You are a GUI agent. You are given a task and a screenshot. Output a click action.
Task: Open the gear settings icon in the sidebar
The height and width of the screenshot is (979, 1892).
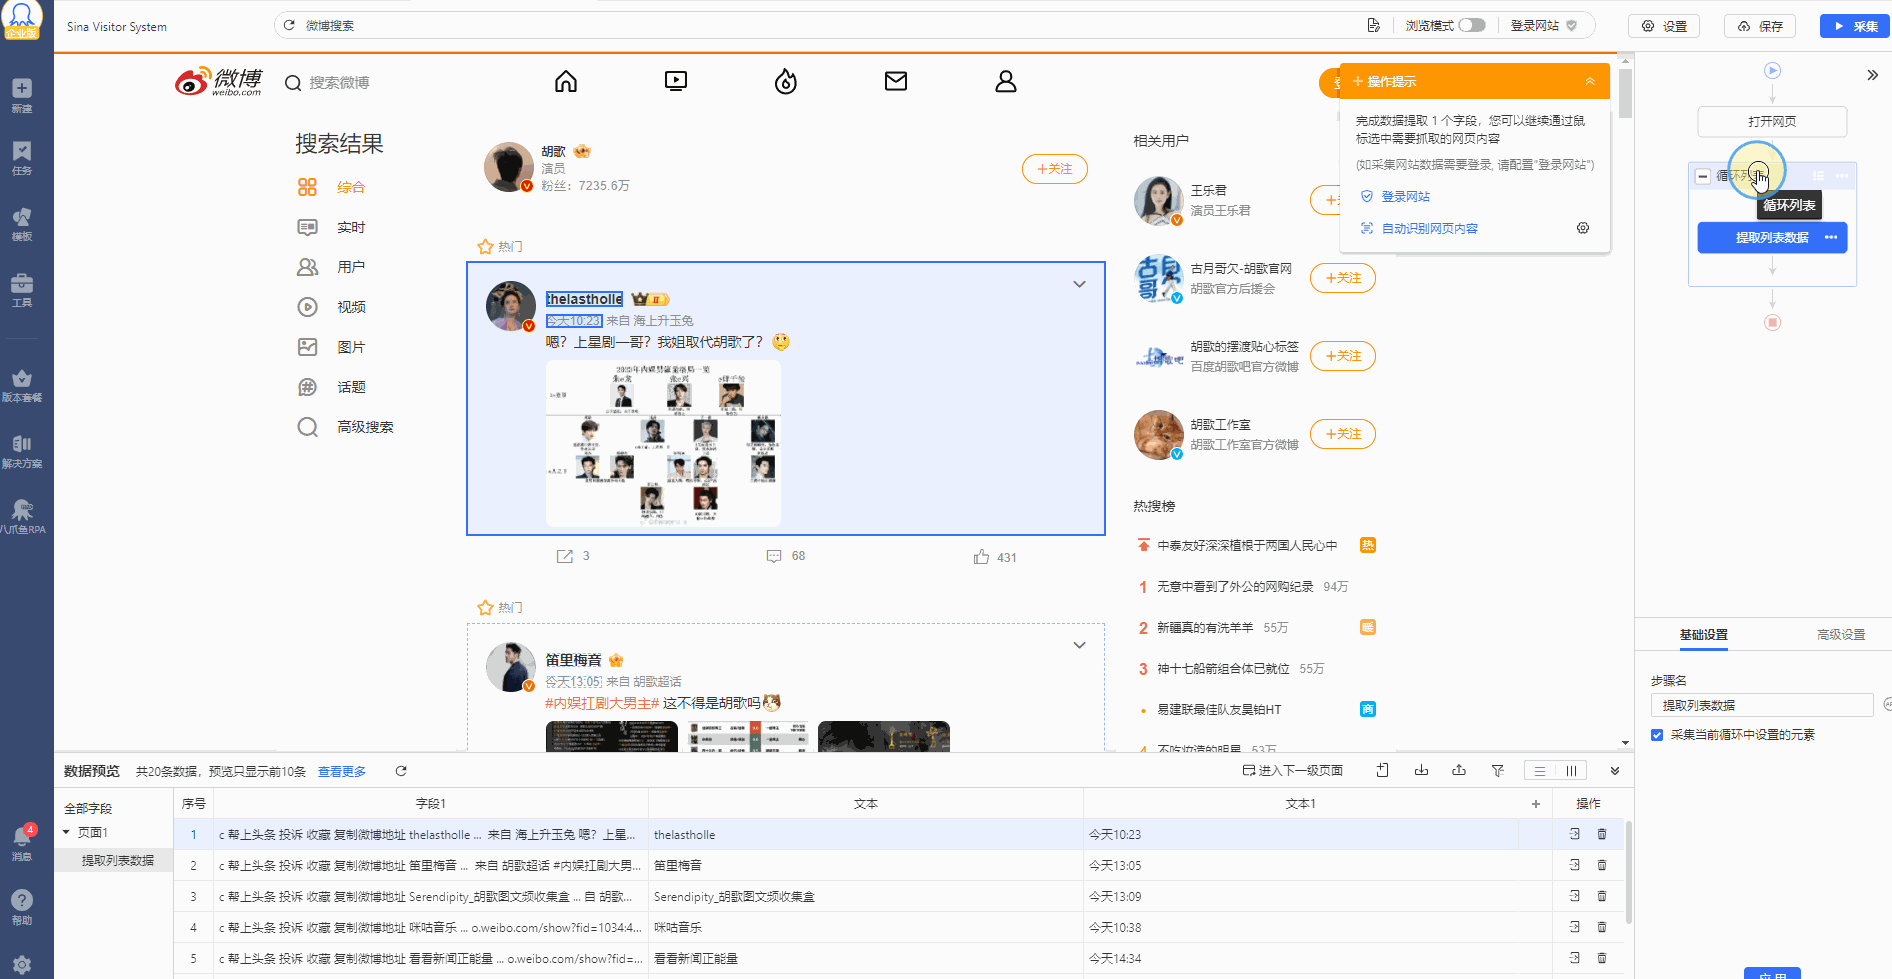point(22,965)
